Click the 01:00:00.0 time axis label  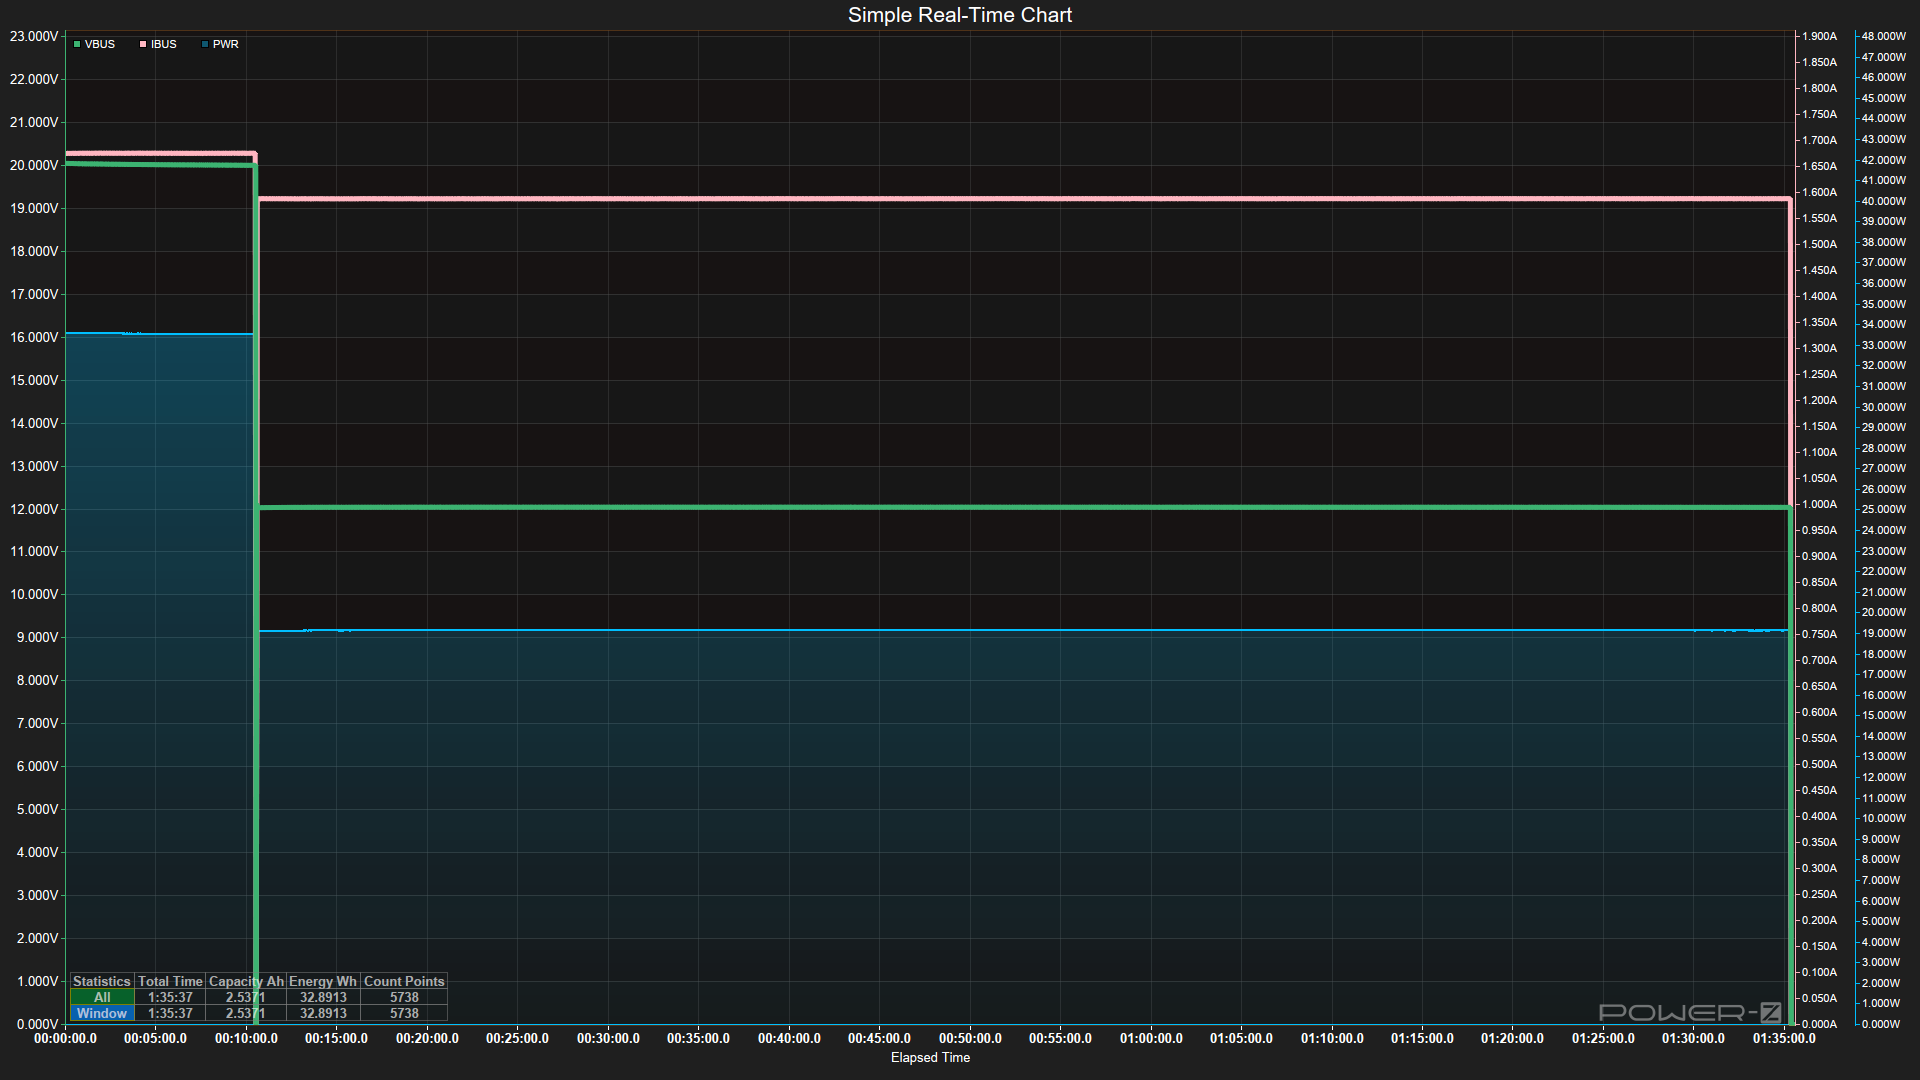tap(1151, 1038)
